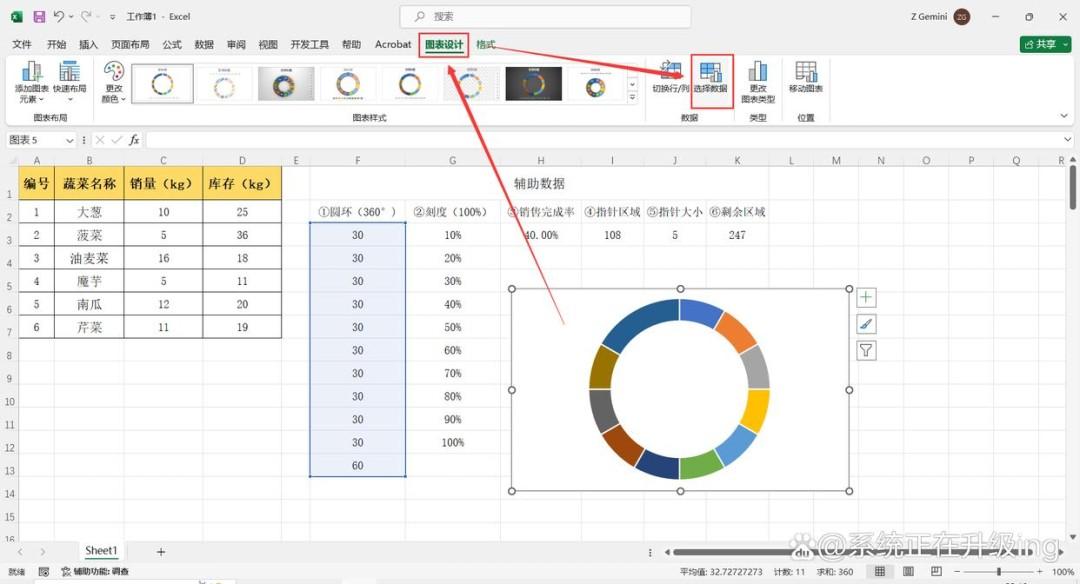Click the 共享 share button
The height and width of the screenshot is (584, 1080).
point(1046,44)
